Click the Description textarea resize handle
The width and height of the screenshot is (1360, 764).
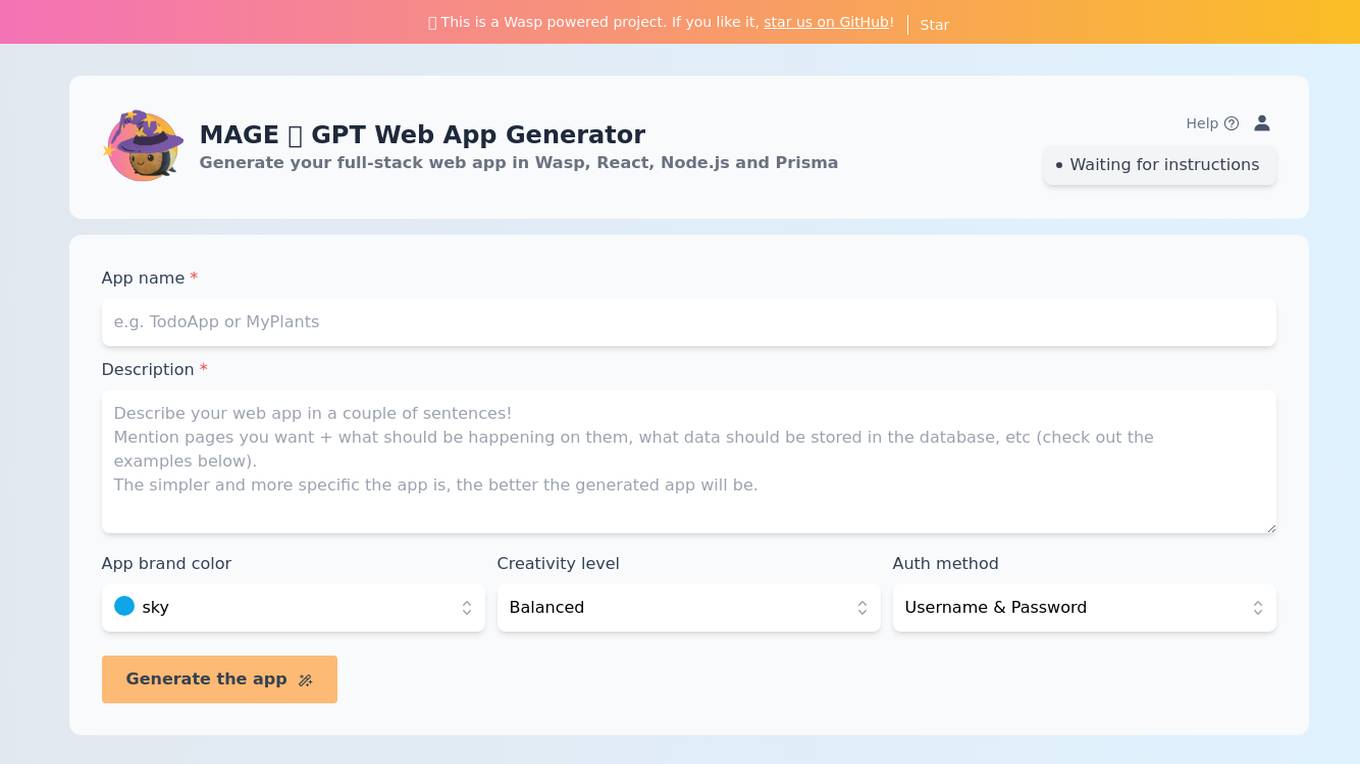[x=1271, y=528]
